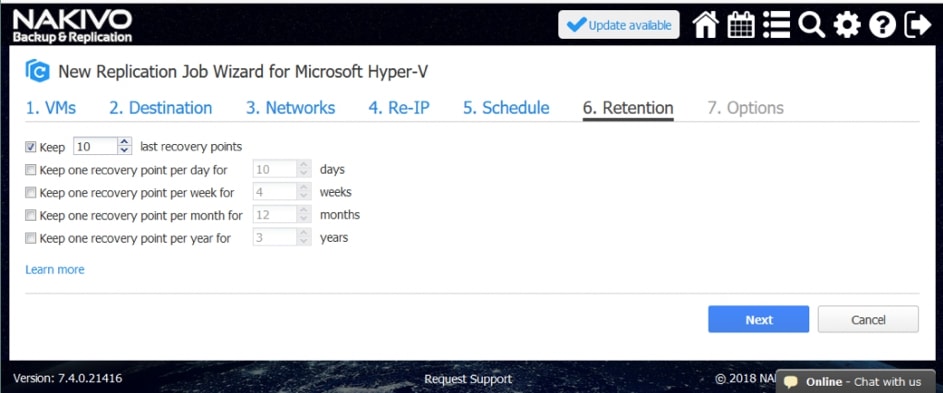Viewport: 943px width, 393px height.
Task: Open the help question mark icon
Action: click(882, 25)
